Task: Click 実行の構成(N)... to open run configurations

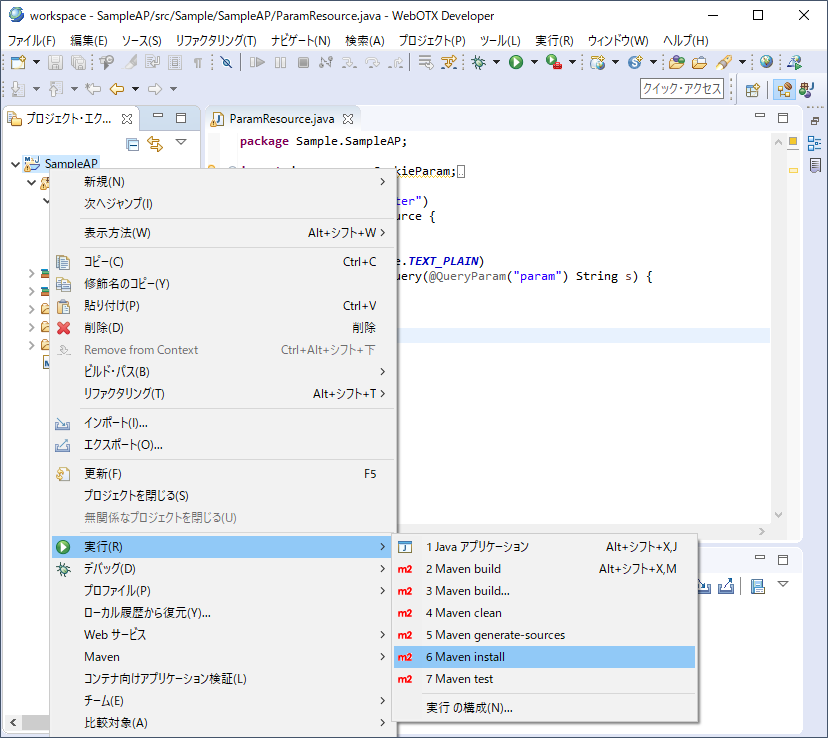Action: click(469, 707)
